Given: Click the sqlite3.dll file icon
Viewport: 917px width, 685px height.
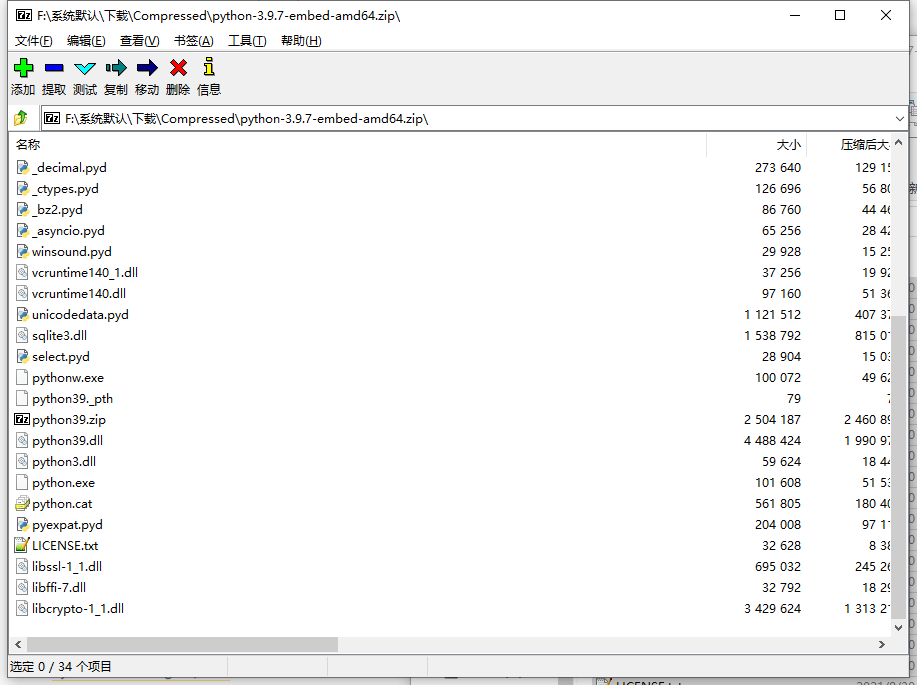Looking at the screenshot, I should (x=22, y=335).
